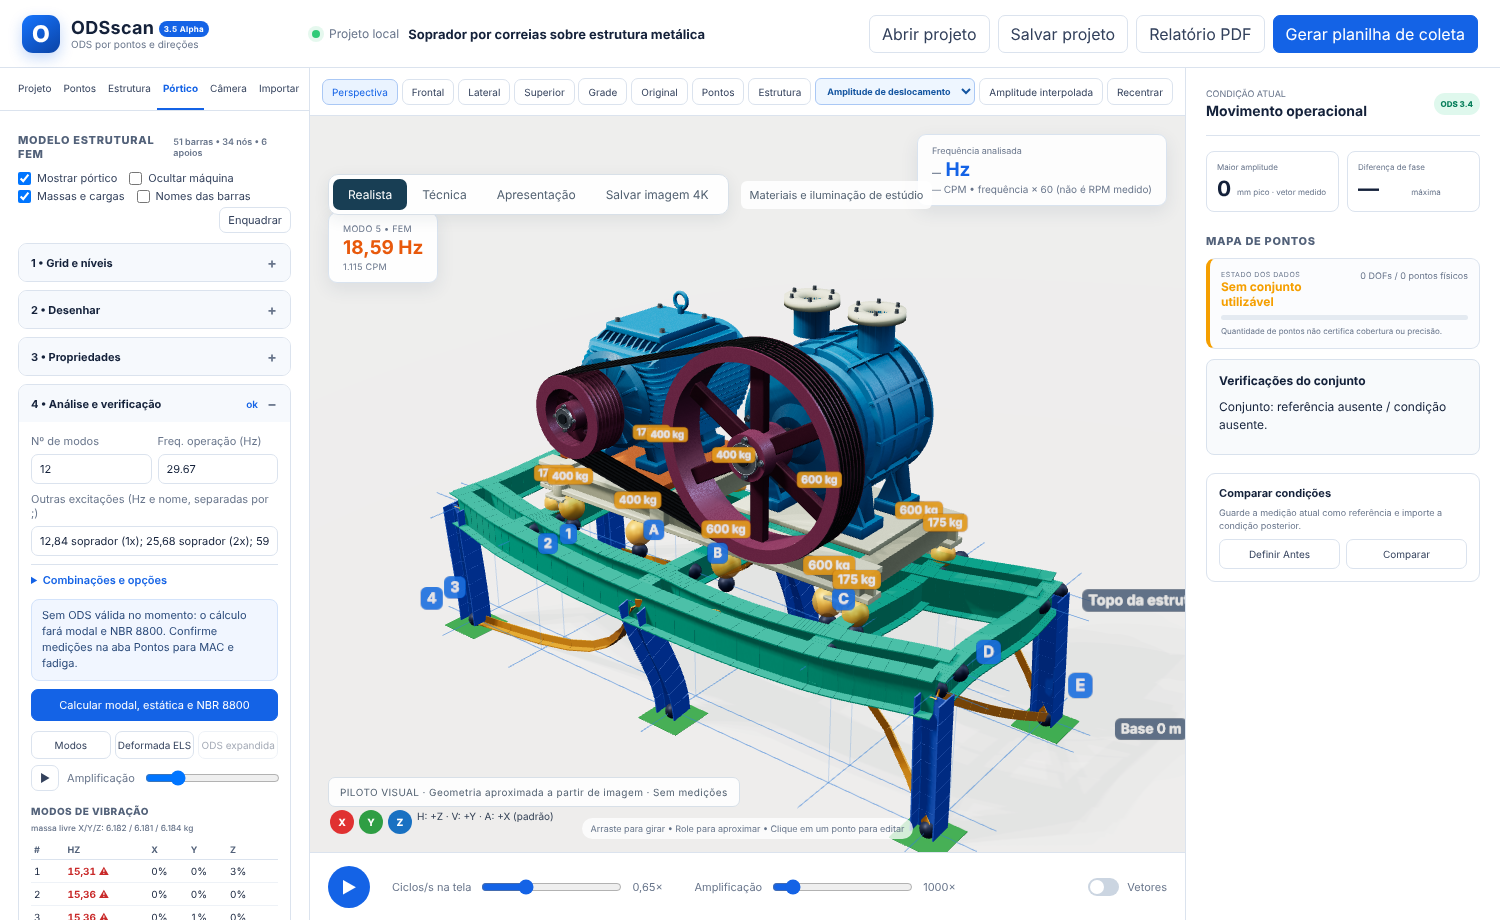Screen dimensions: 1500x920
Task: Click node marker 2 on the structure
Action: (548, 544)
